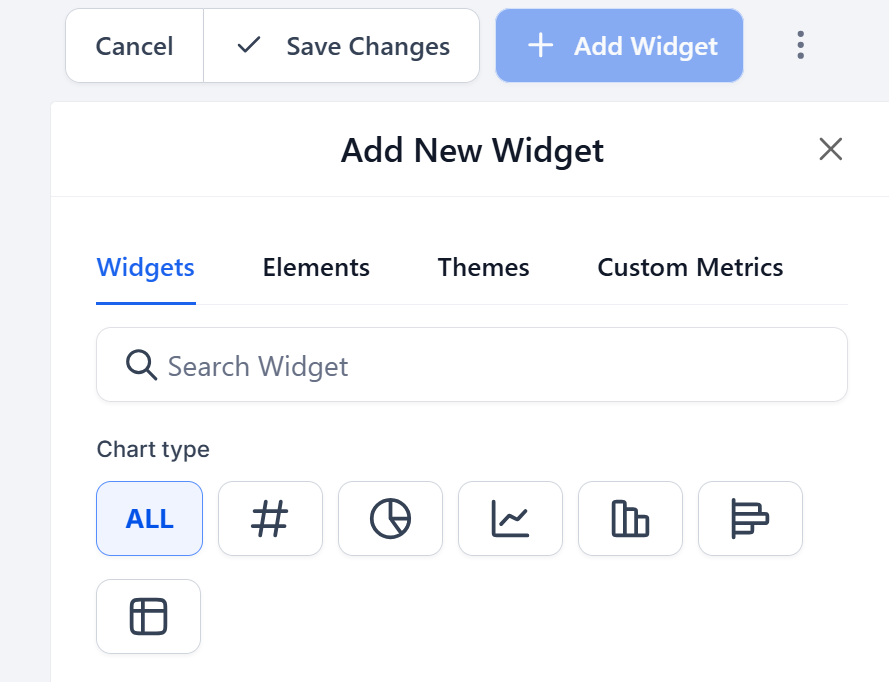
Task: Pick the horizontal bar chart filter
Action: click(x=750, y=518)
